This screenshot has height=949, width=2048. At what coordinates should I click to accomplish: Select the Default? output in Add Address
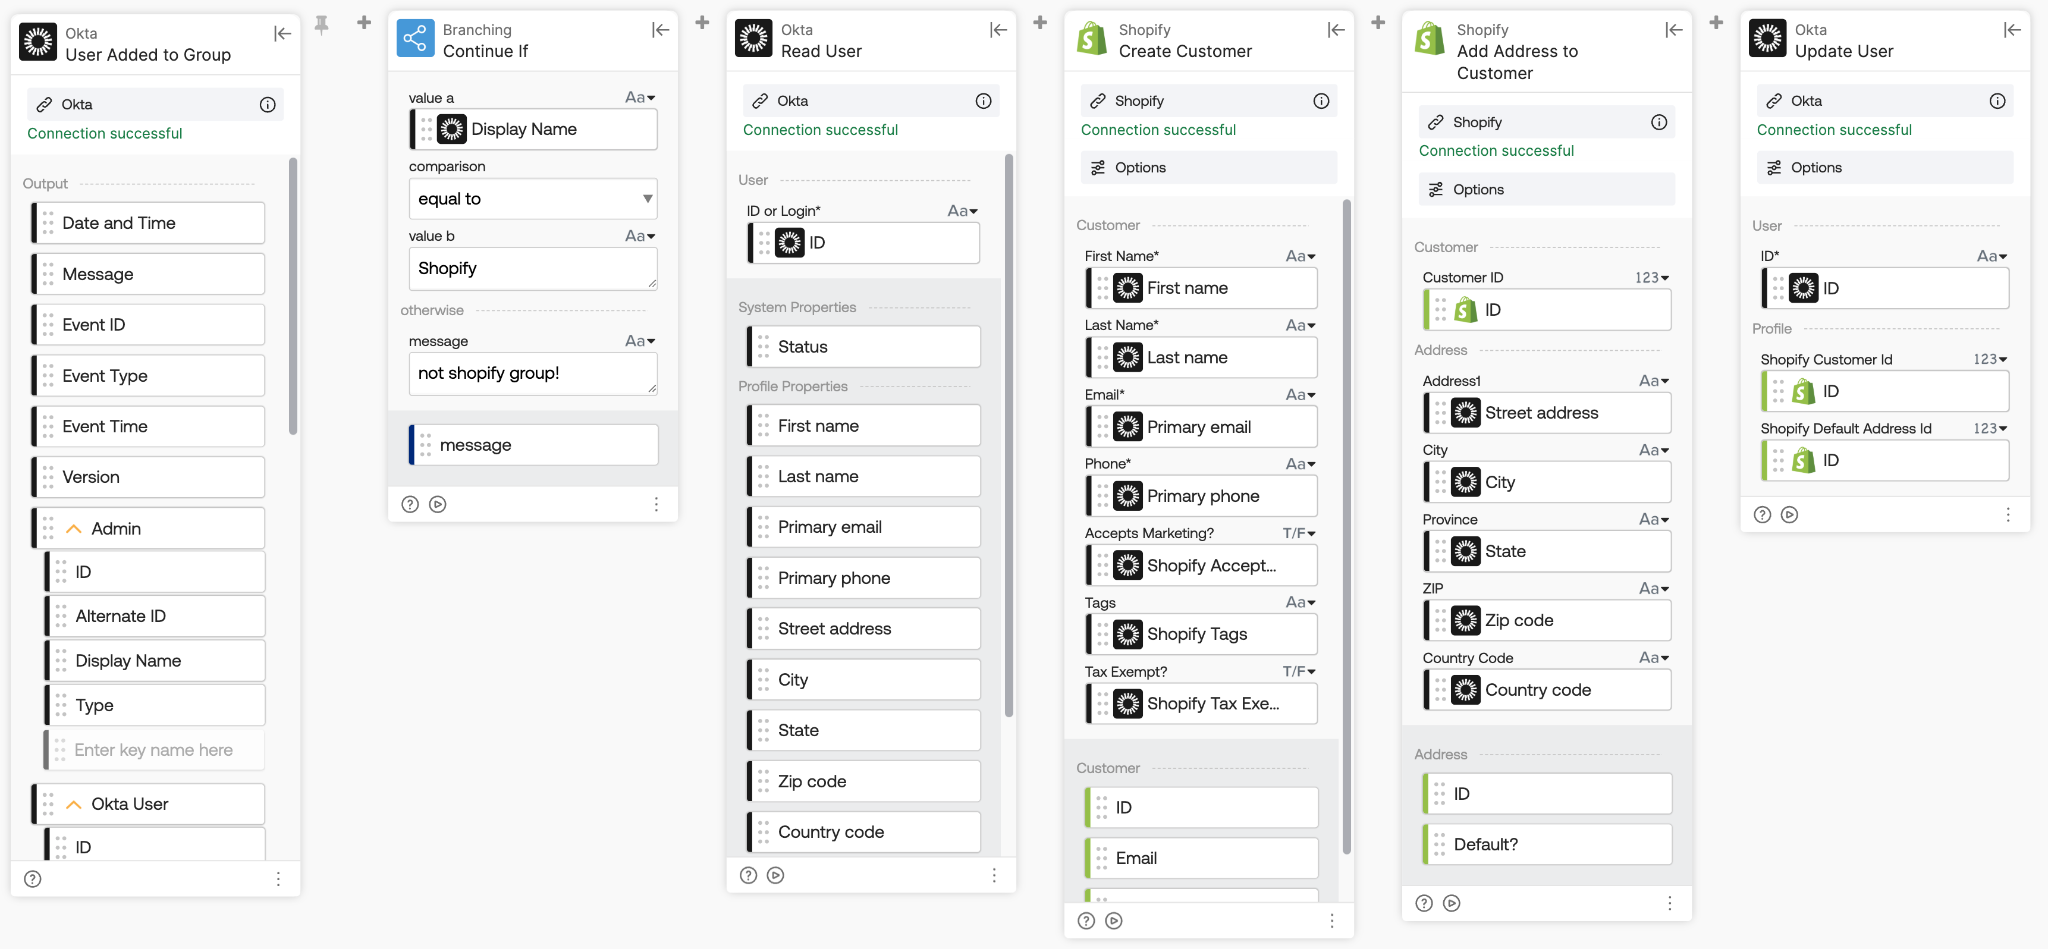pyautogui.click(x=1547, y=845)
